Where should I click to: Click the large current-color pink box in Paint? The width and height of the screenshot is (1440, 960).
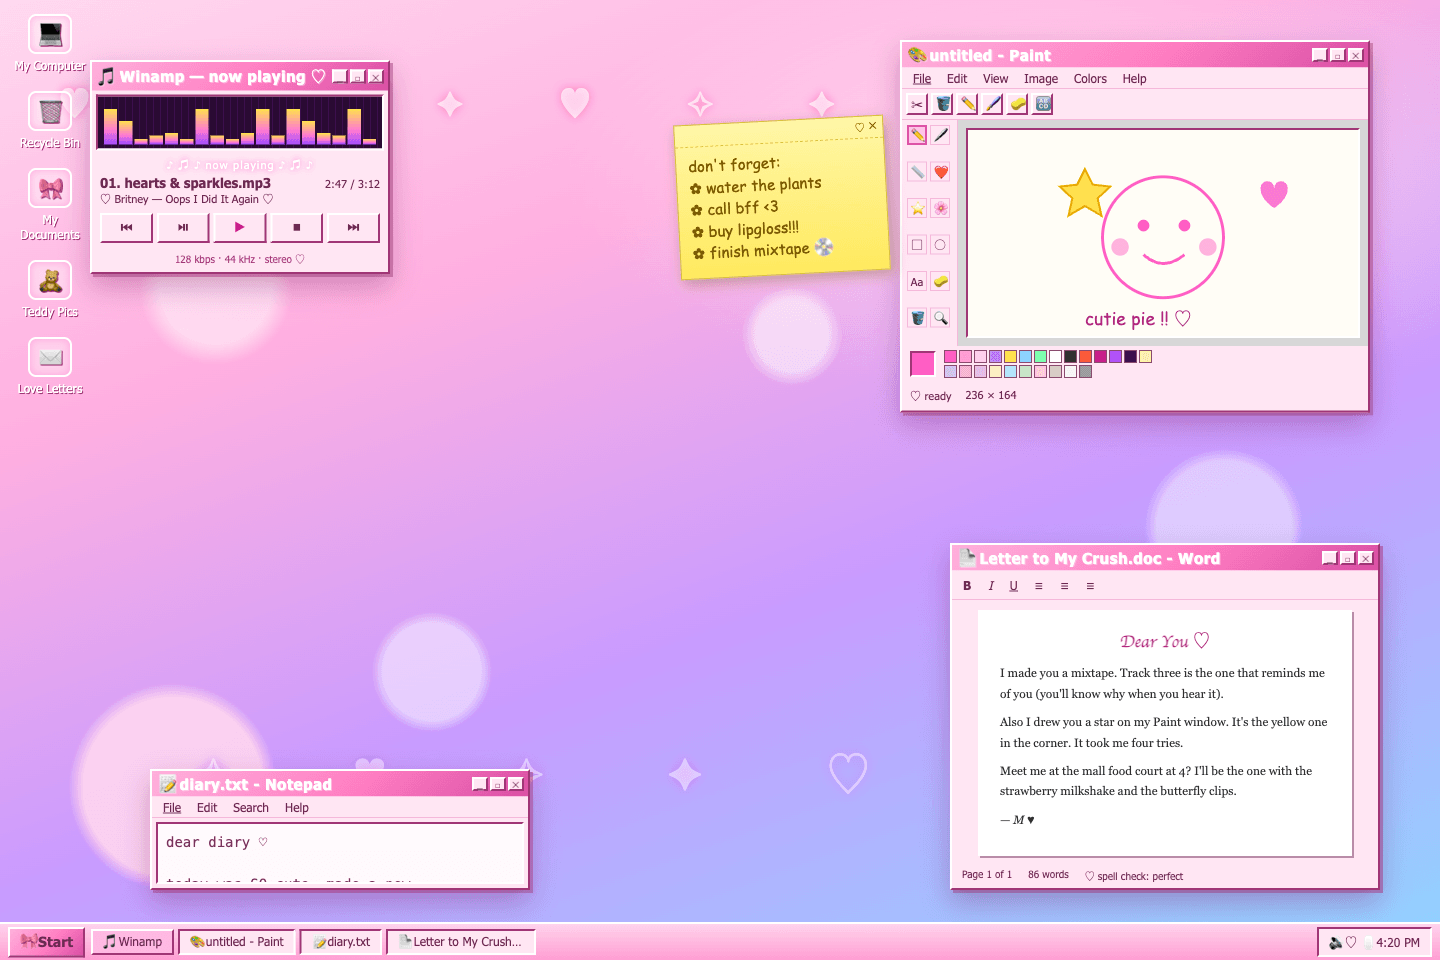click(922, 363)
